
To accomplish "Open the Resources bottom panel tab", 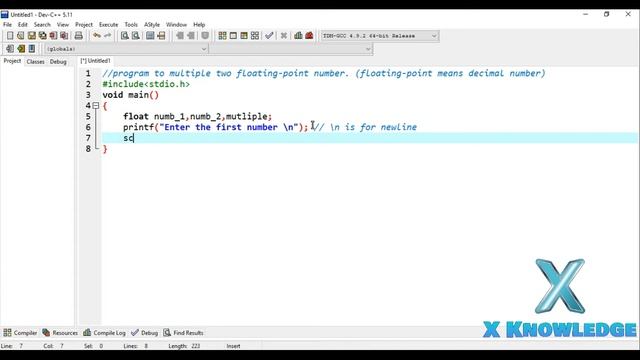I will pos(60,333).
